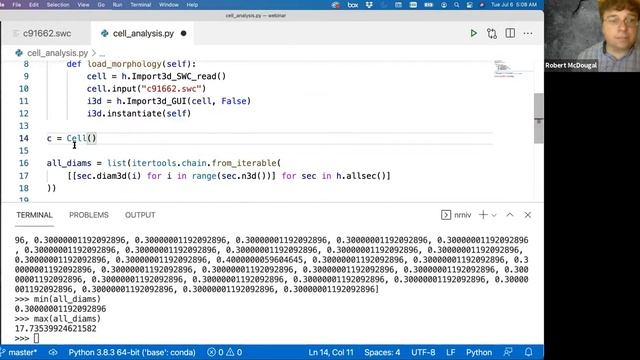Select the Python 3.8.3 conda interpreter
640x360 pixels.
pyautogui.click(x=132, y=352)
